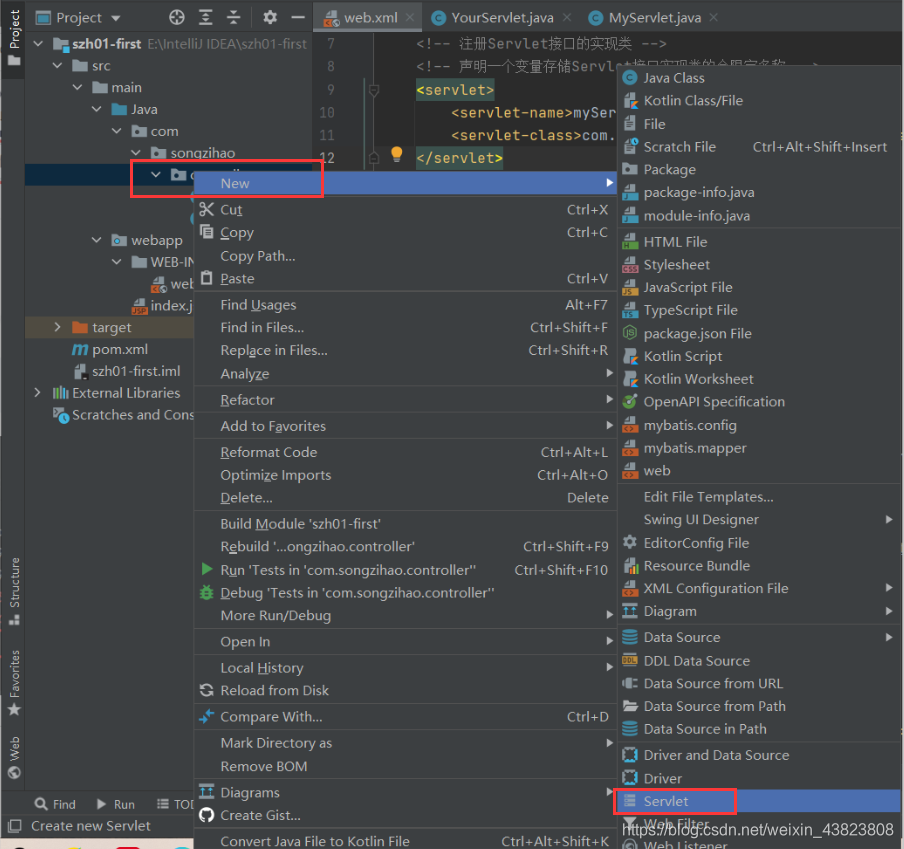This screenshot has width=904, height=849.
Task: Click the Cut scissors icon
Action: [206, 209]
